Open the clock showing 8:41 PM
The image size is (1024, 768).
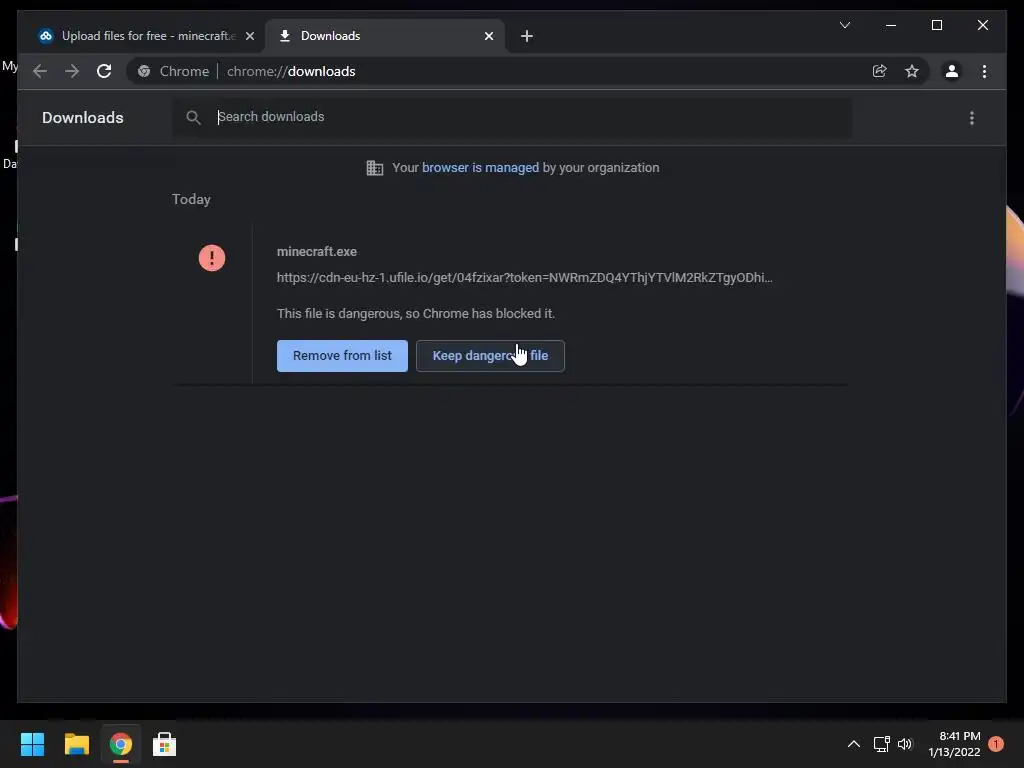pos(954,744)
